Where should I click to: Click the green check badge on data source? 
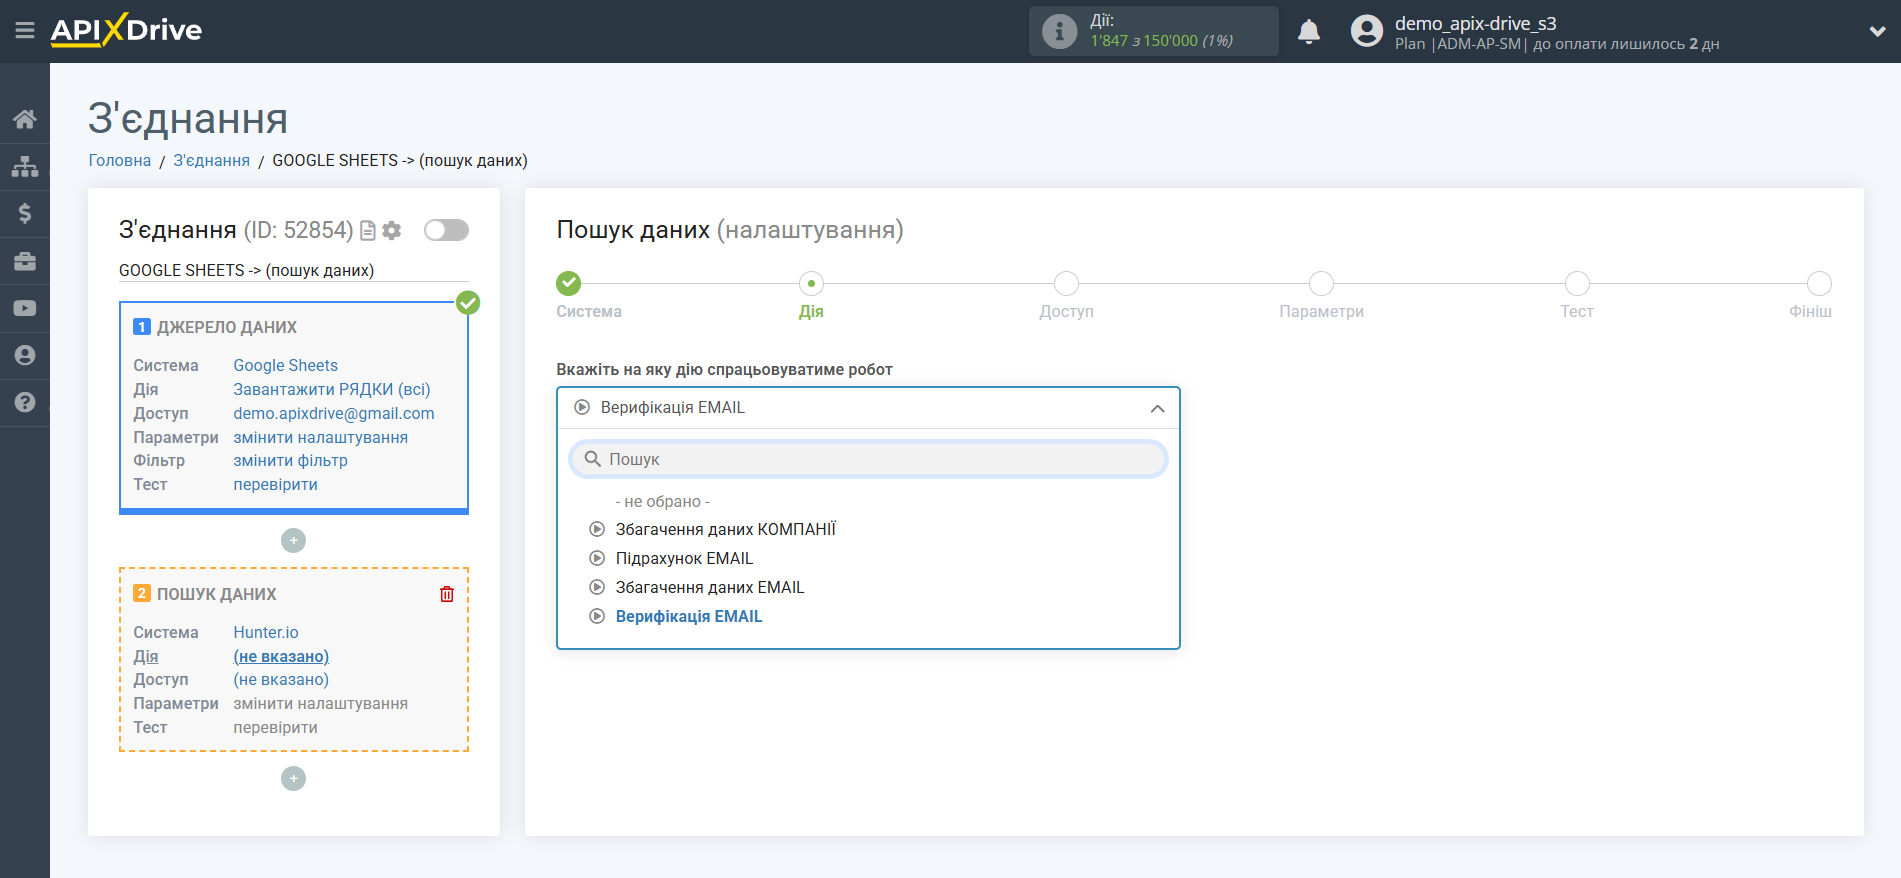(x=468, y=302)
